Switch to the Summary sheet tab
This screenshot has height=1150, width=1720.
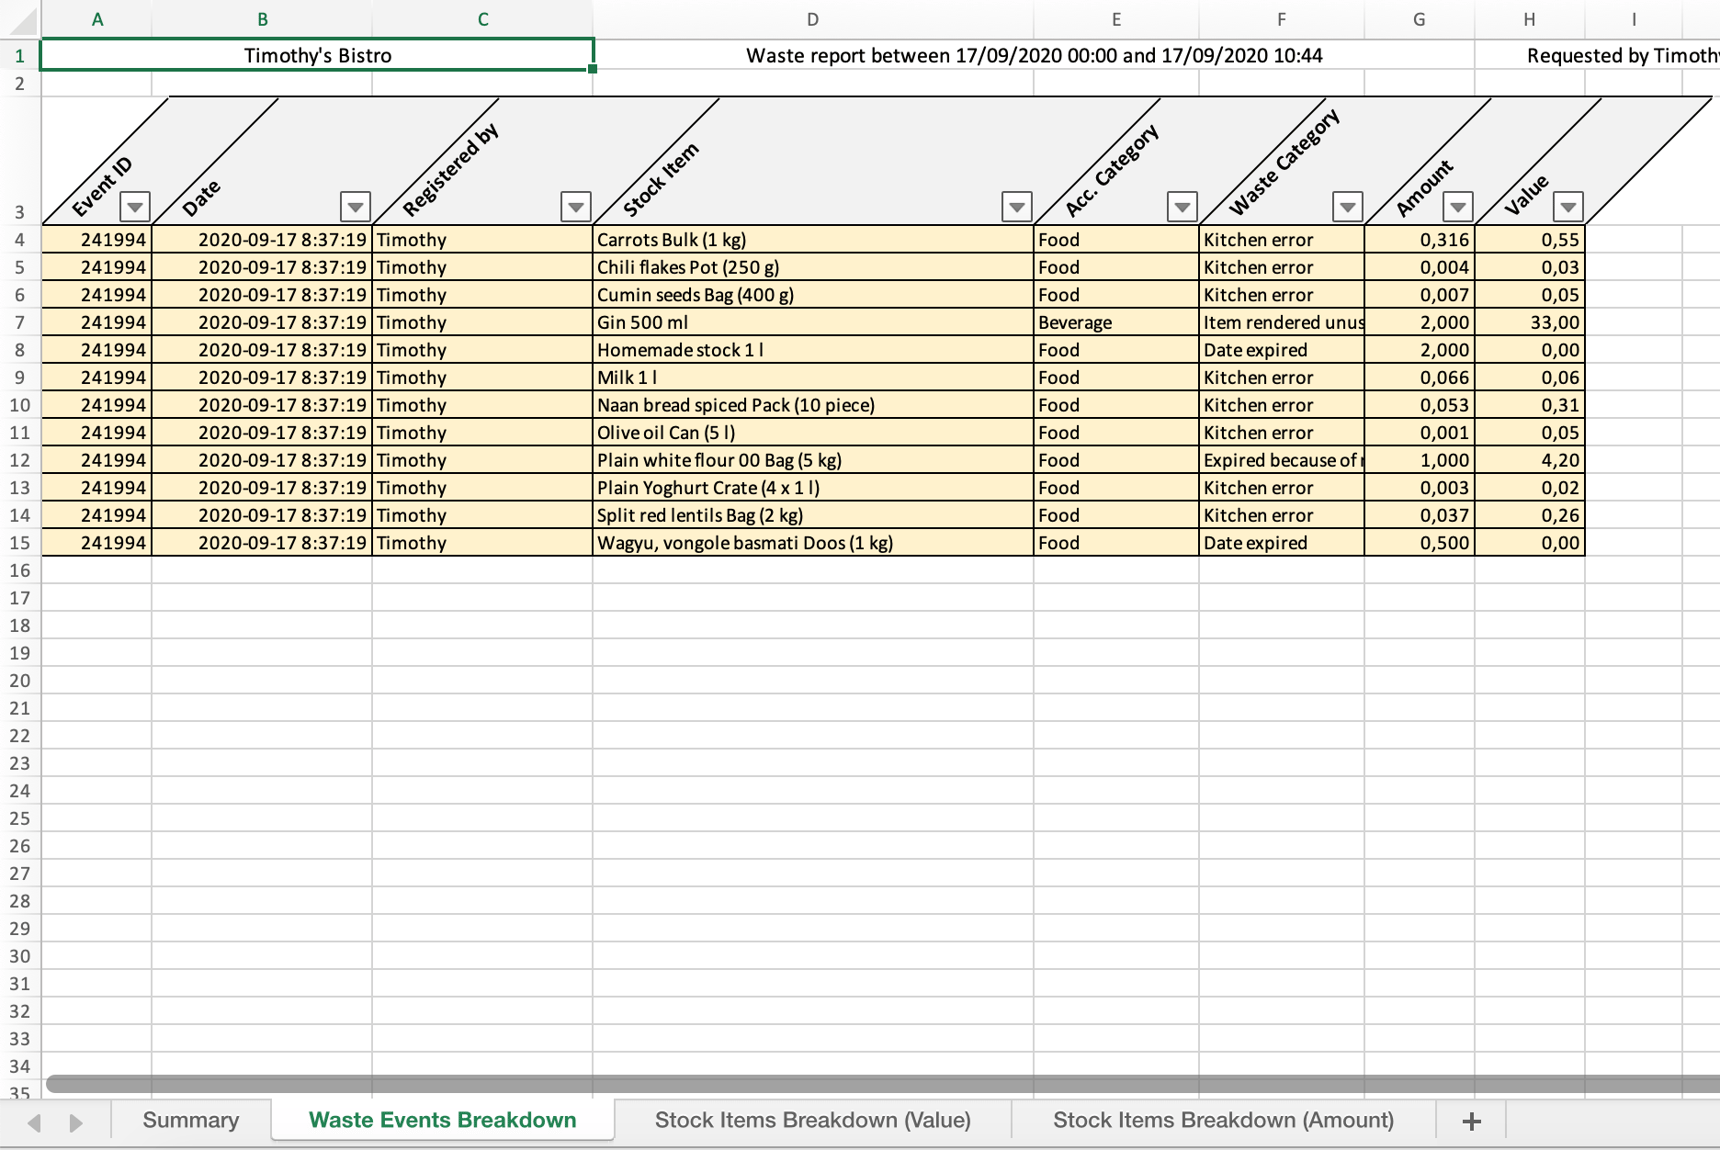point(190,1120)
